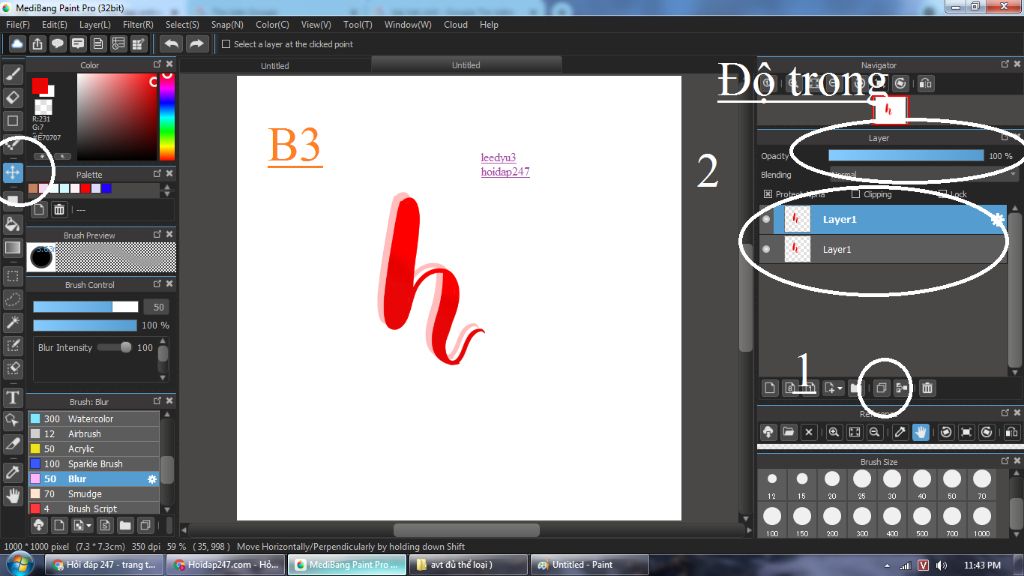Click brush list scroll up arrow
The height and width of the screenshot is (576, 1024).
167,415
